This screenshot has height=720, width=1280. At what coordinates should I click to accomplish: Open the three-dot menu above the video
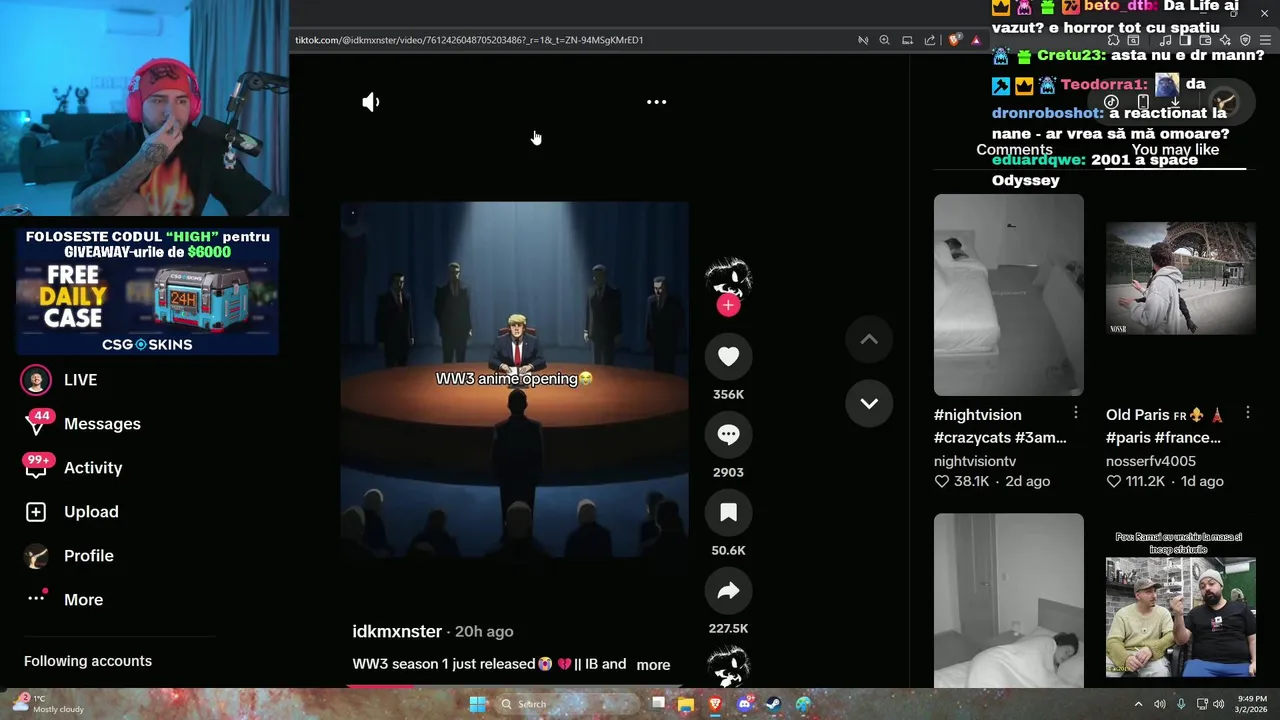pos(656,102)
